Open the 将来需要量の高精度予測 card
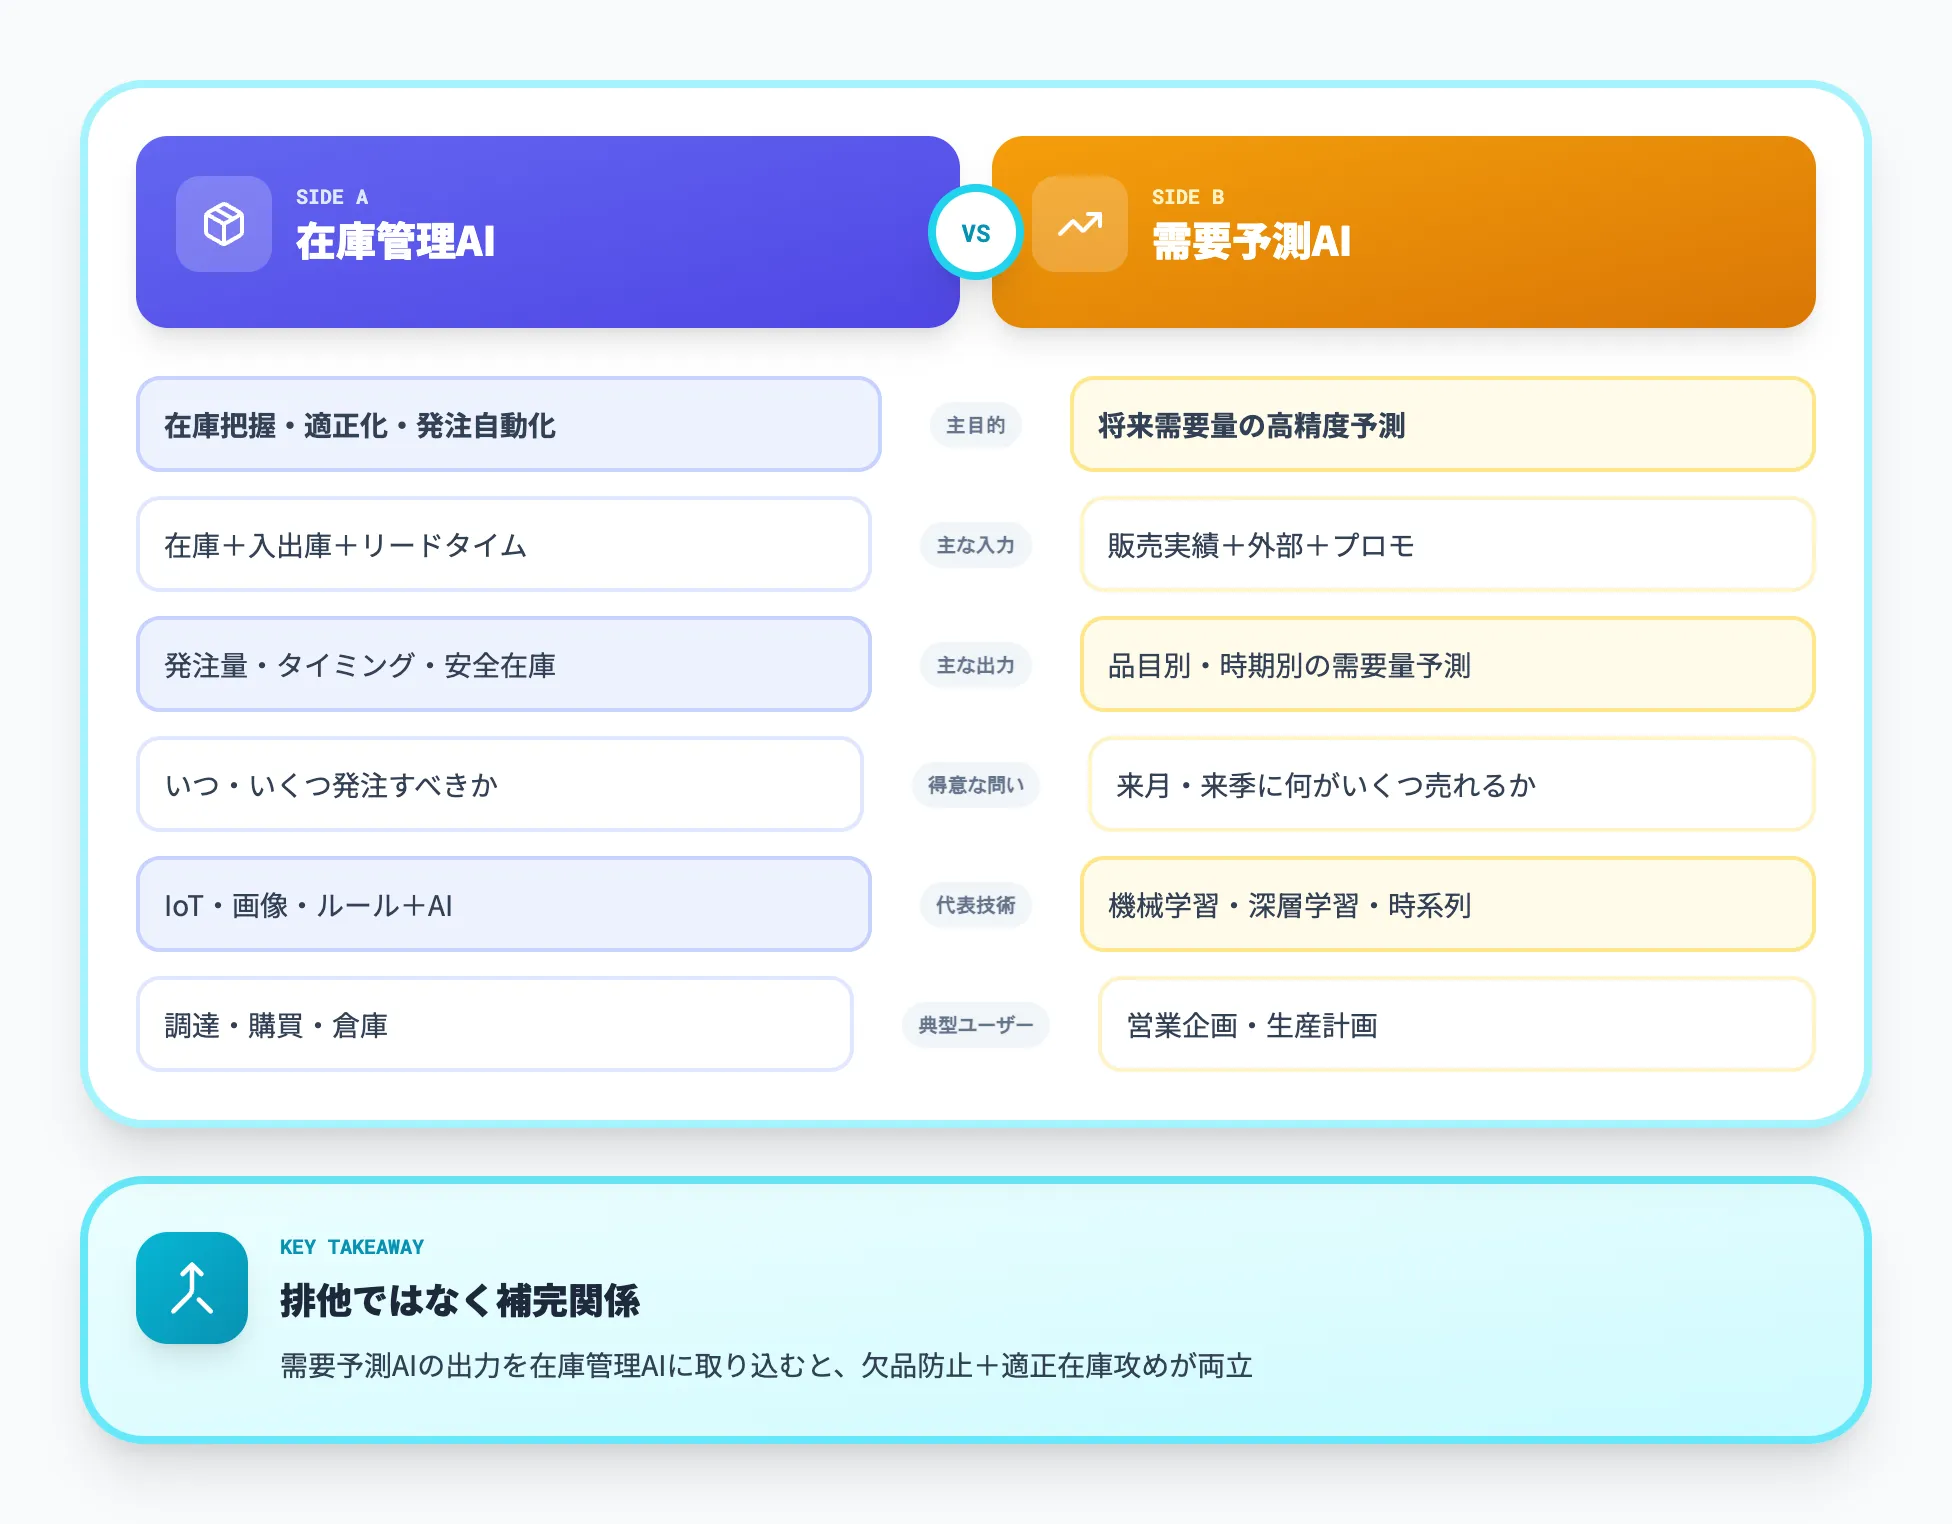This screenshot has height=1524, width=1952. (1444, 424)
